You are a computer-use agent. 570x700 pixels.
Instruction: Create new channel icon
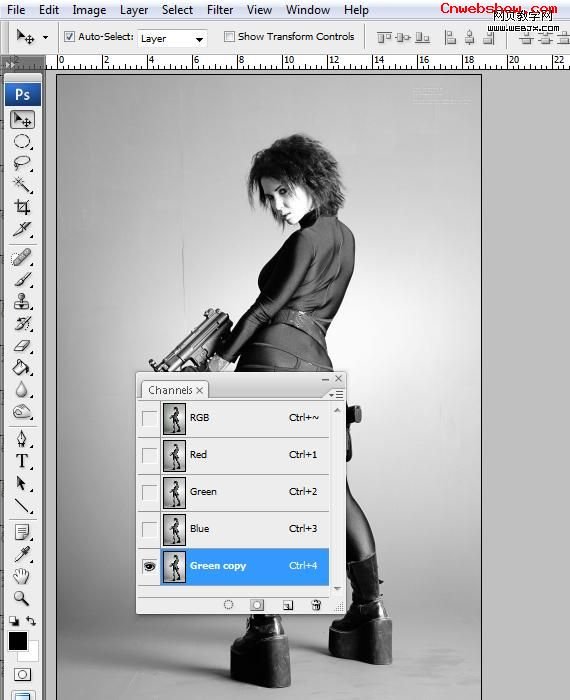pos(288,605)
